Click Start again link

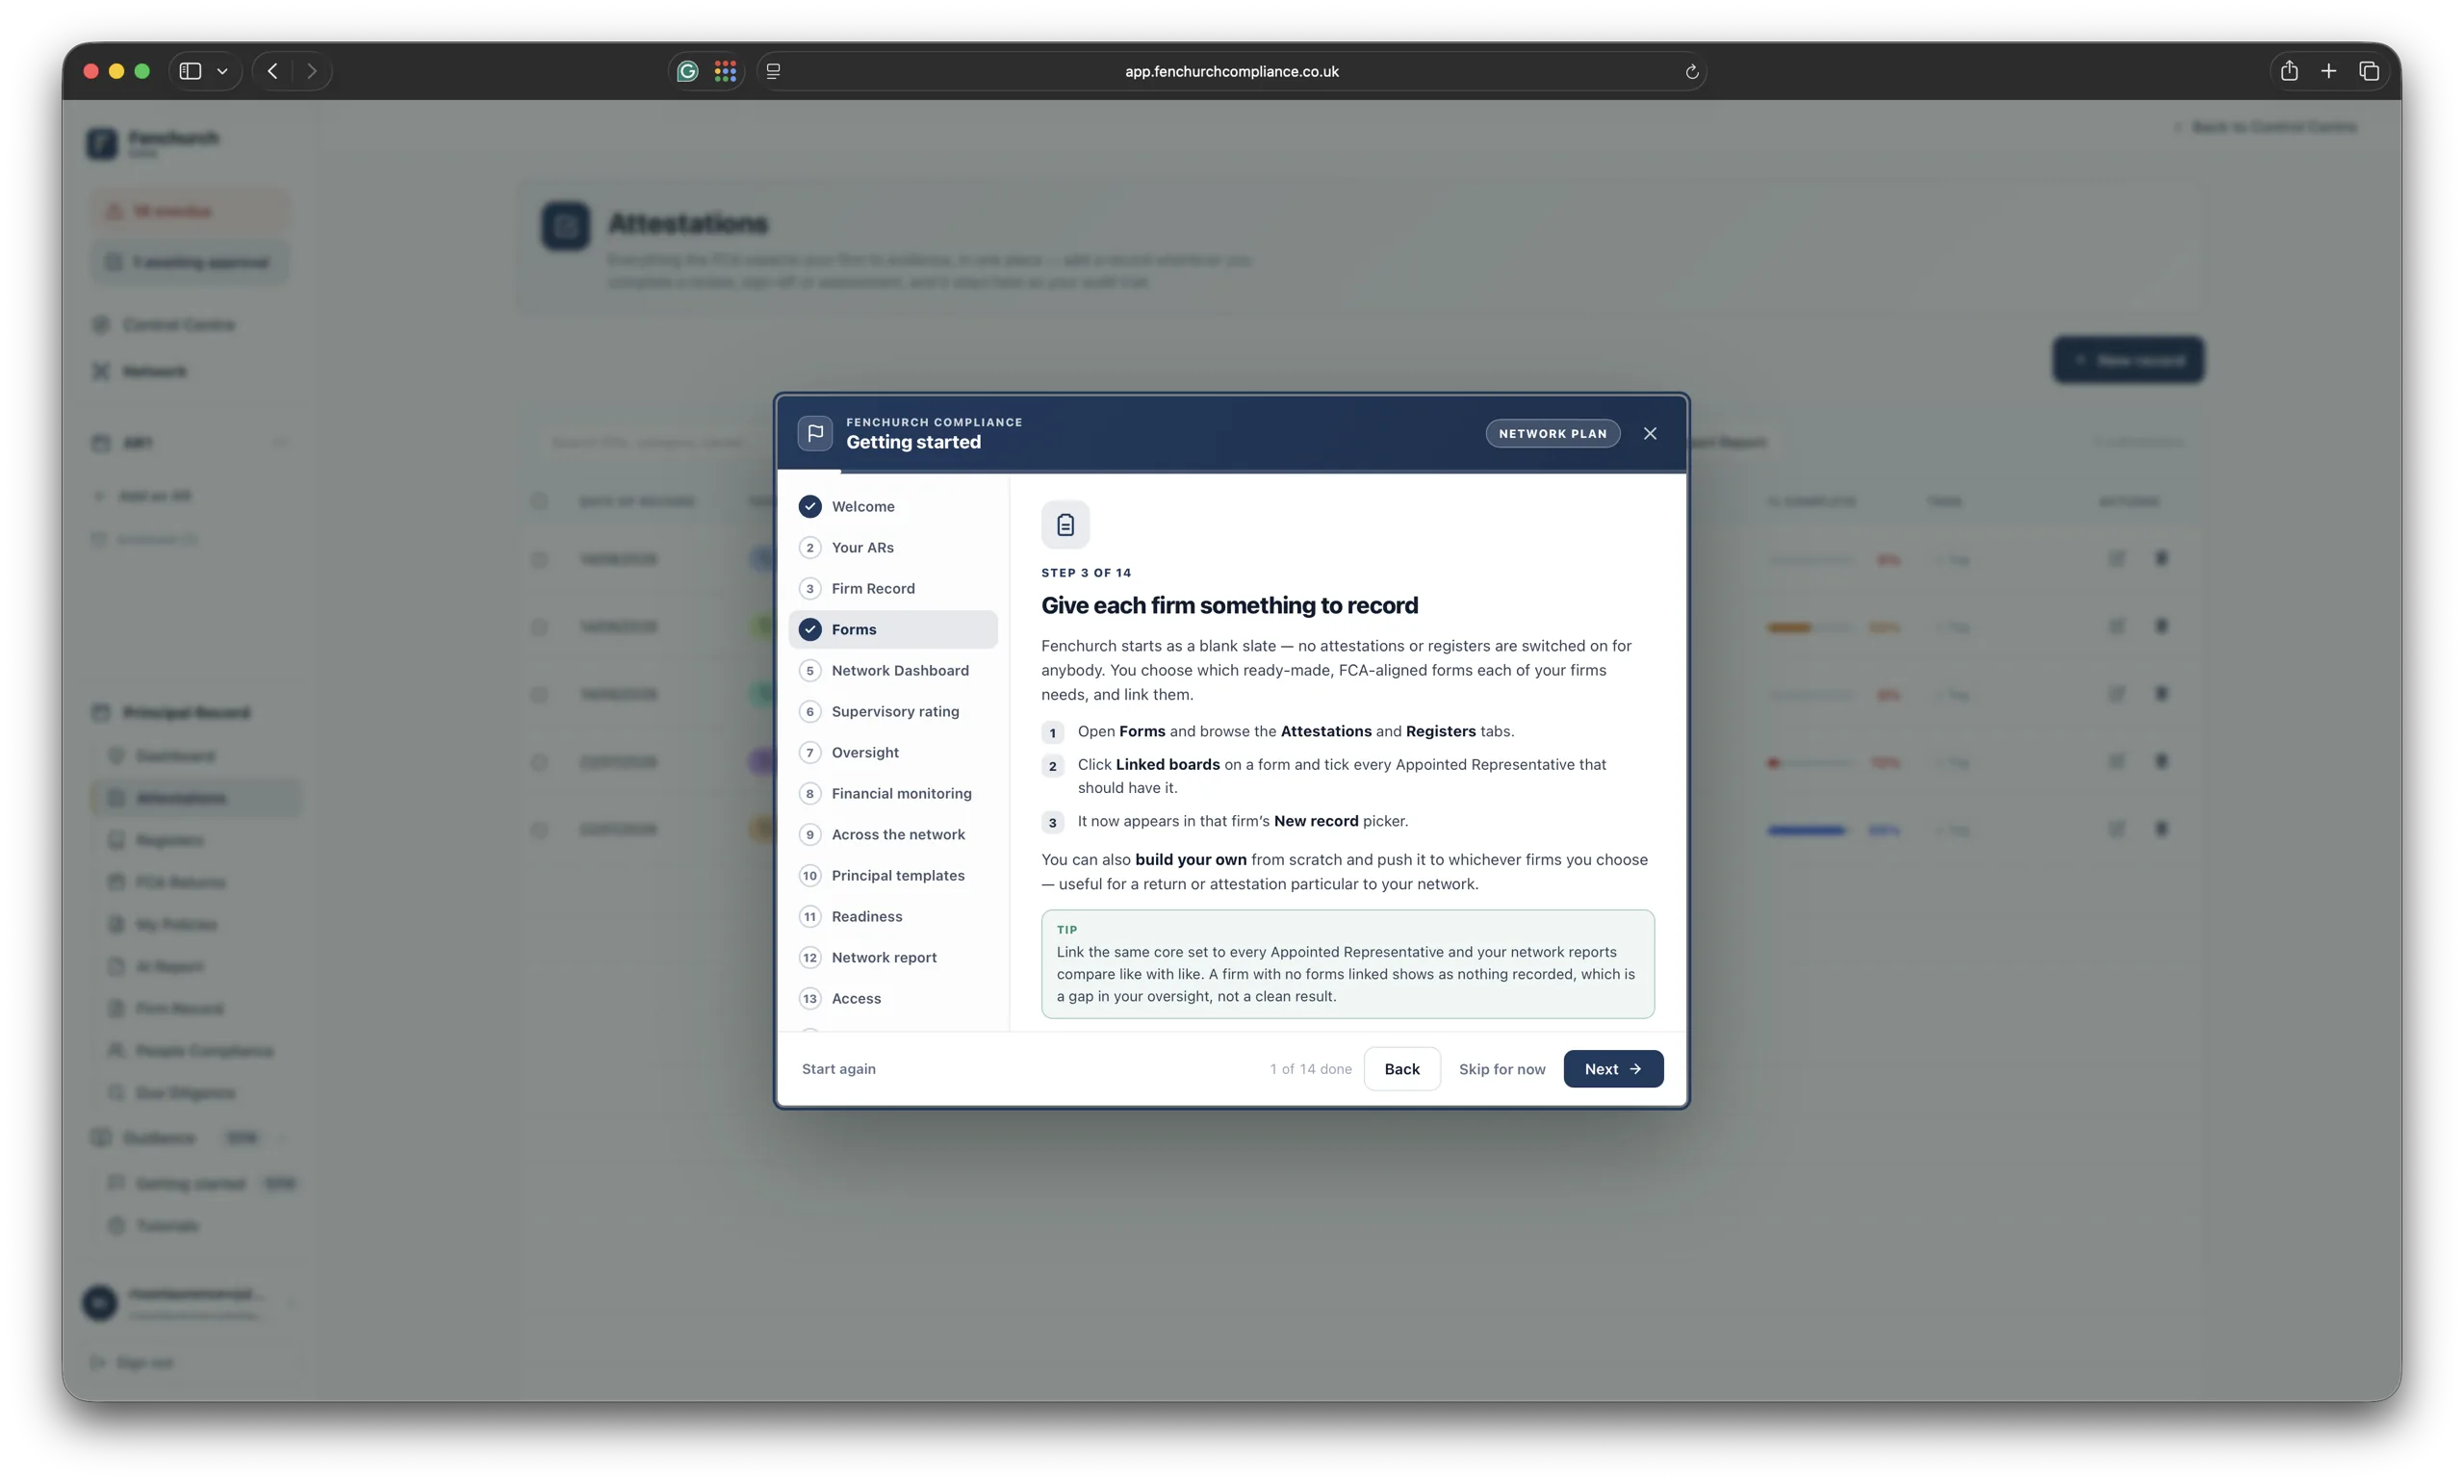[838, 1069]
